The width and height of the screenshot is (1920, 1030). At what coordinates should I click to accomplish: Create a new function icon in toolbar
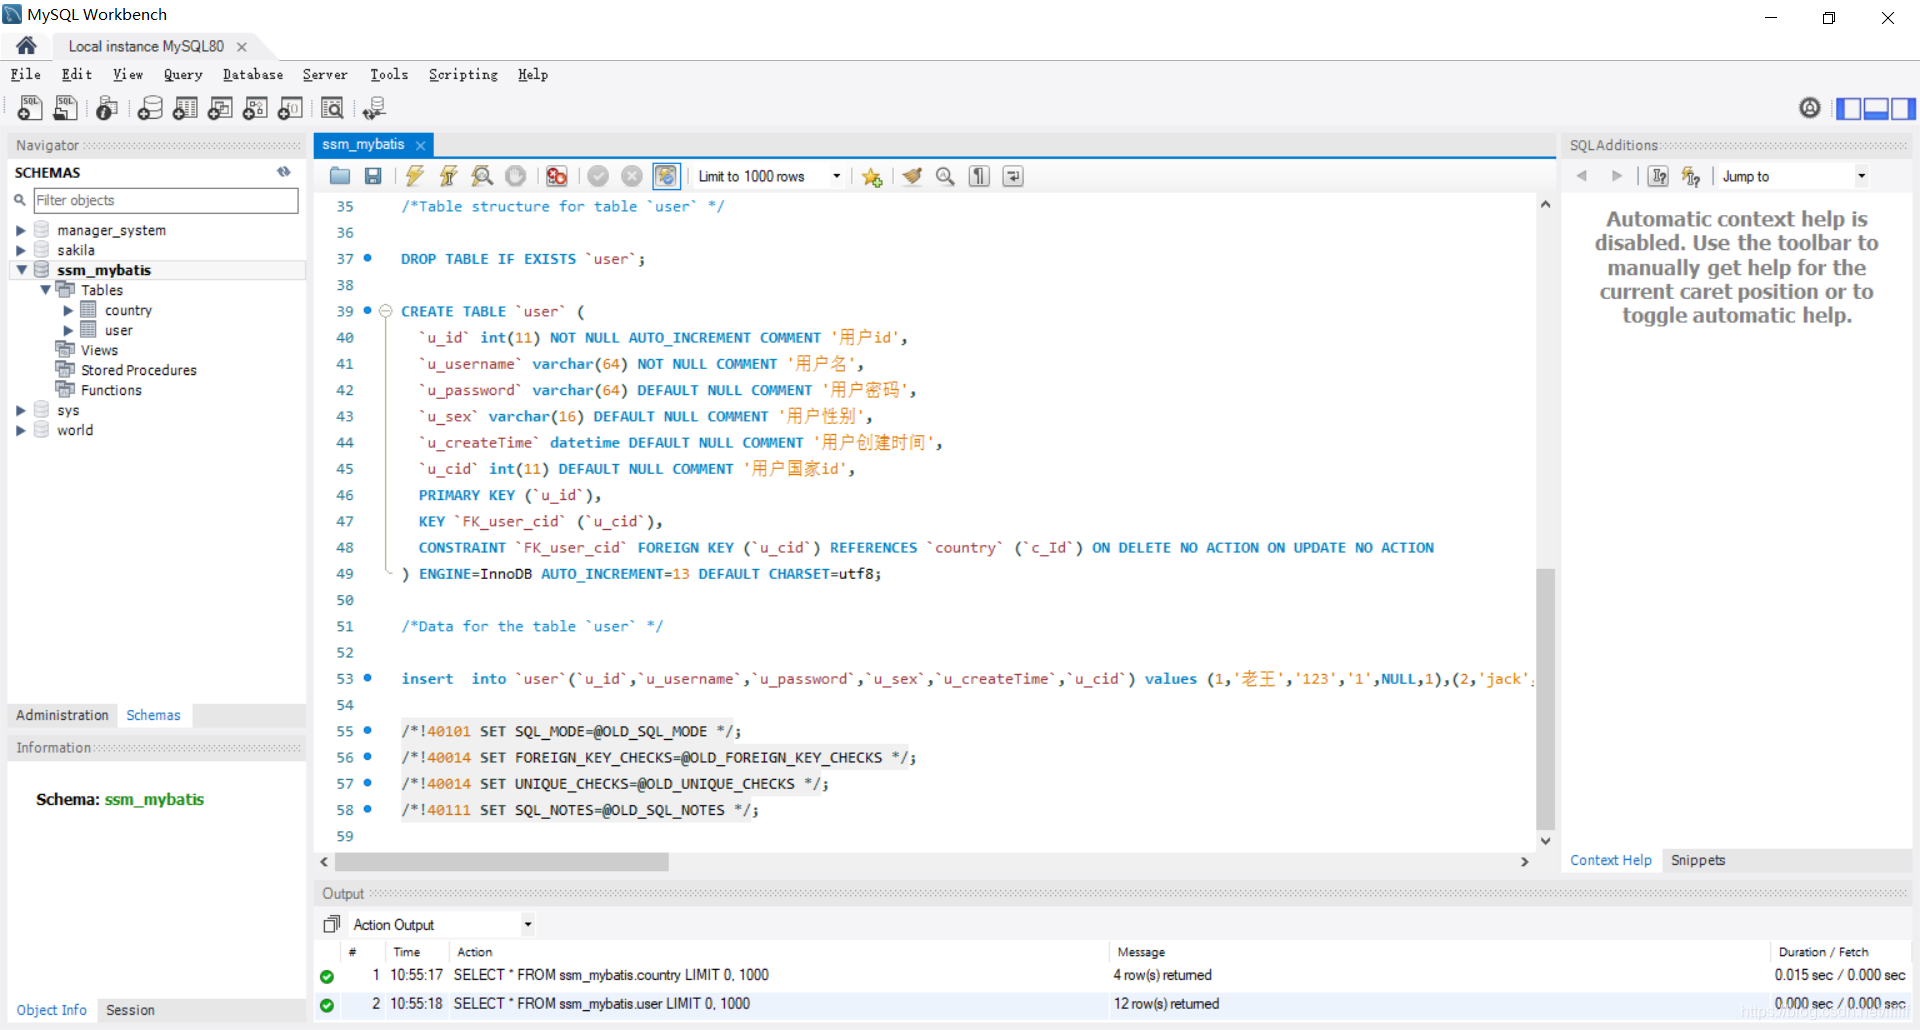(x=290, y=108)
